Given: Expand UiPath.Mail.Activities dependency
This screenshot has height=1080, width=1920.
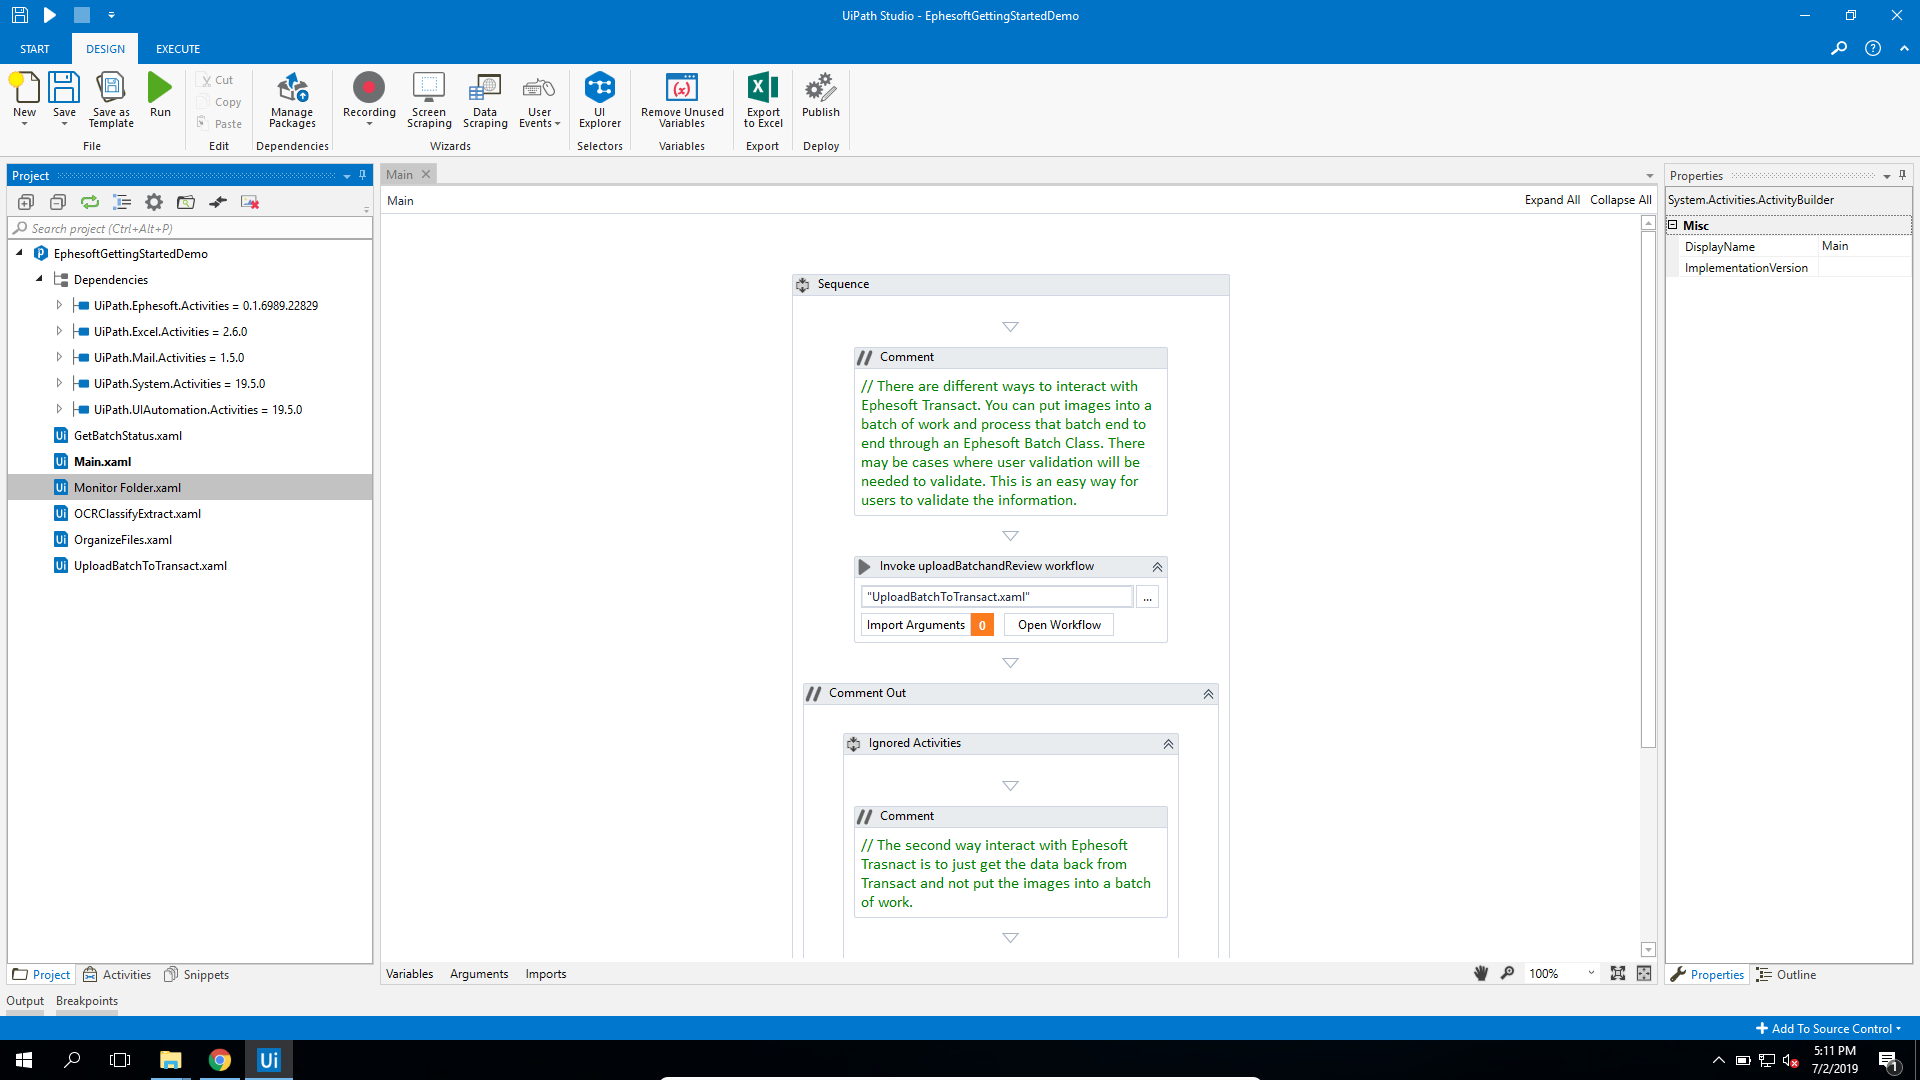Looking at the screenshot, I should pyautogui.click(x=59, y=357).
